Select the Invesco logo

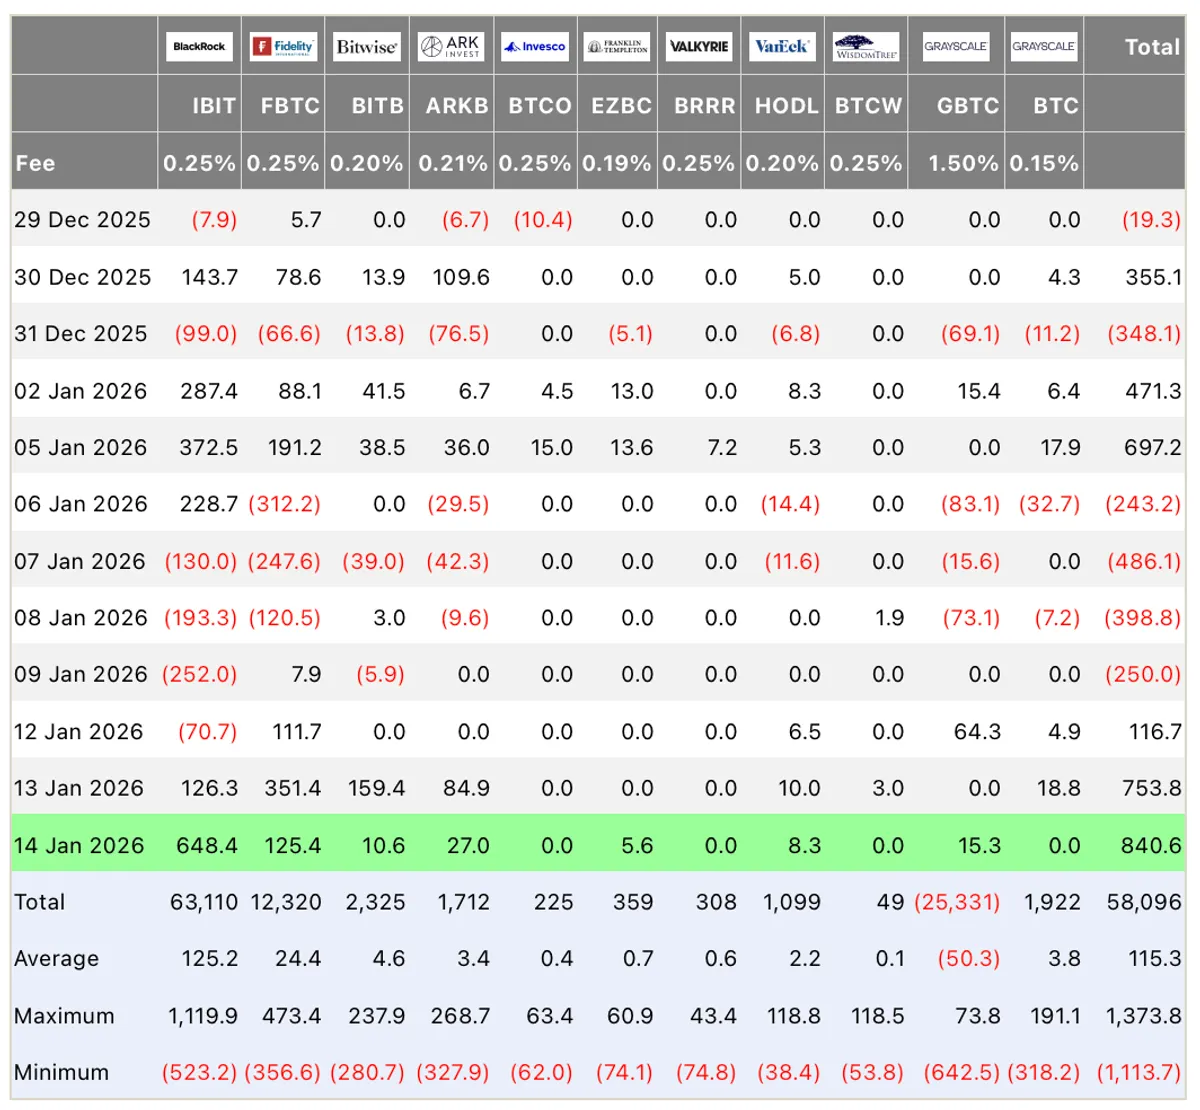pyautogui.click(x=535, y=46)
